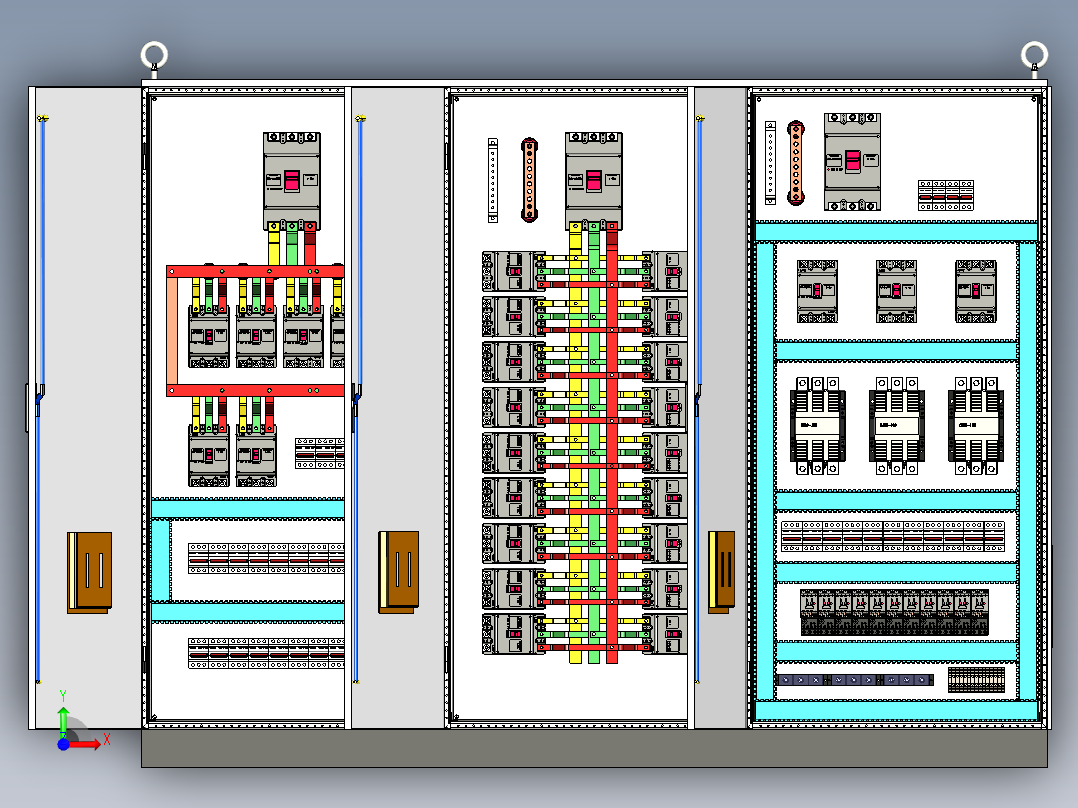Select the top-right feeder breaker in the middle cabinet
The image size is (1078, 808).
tap(665, 271)
